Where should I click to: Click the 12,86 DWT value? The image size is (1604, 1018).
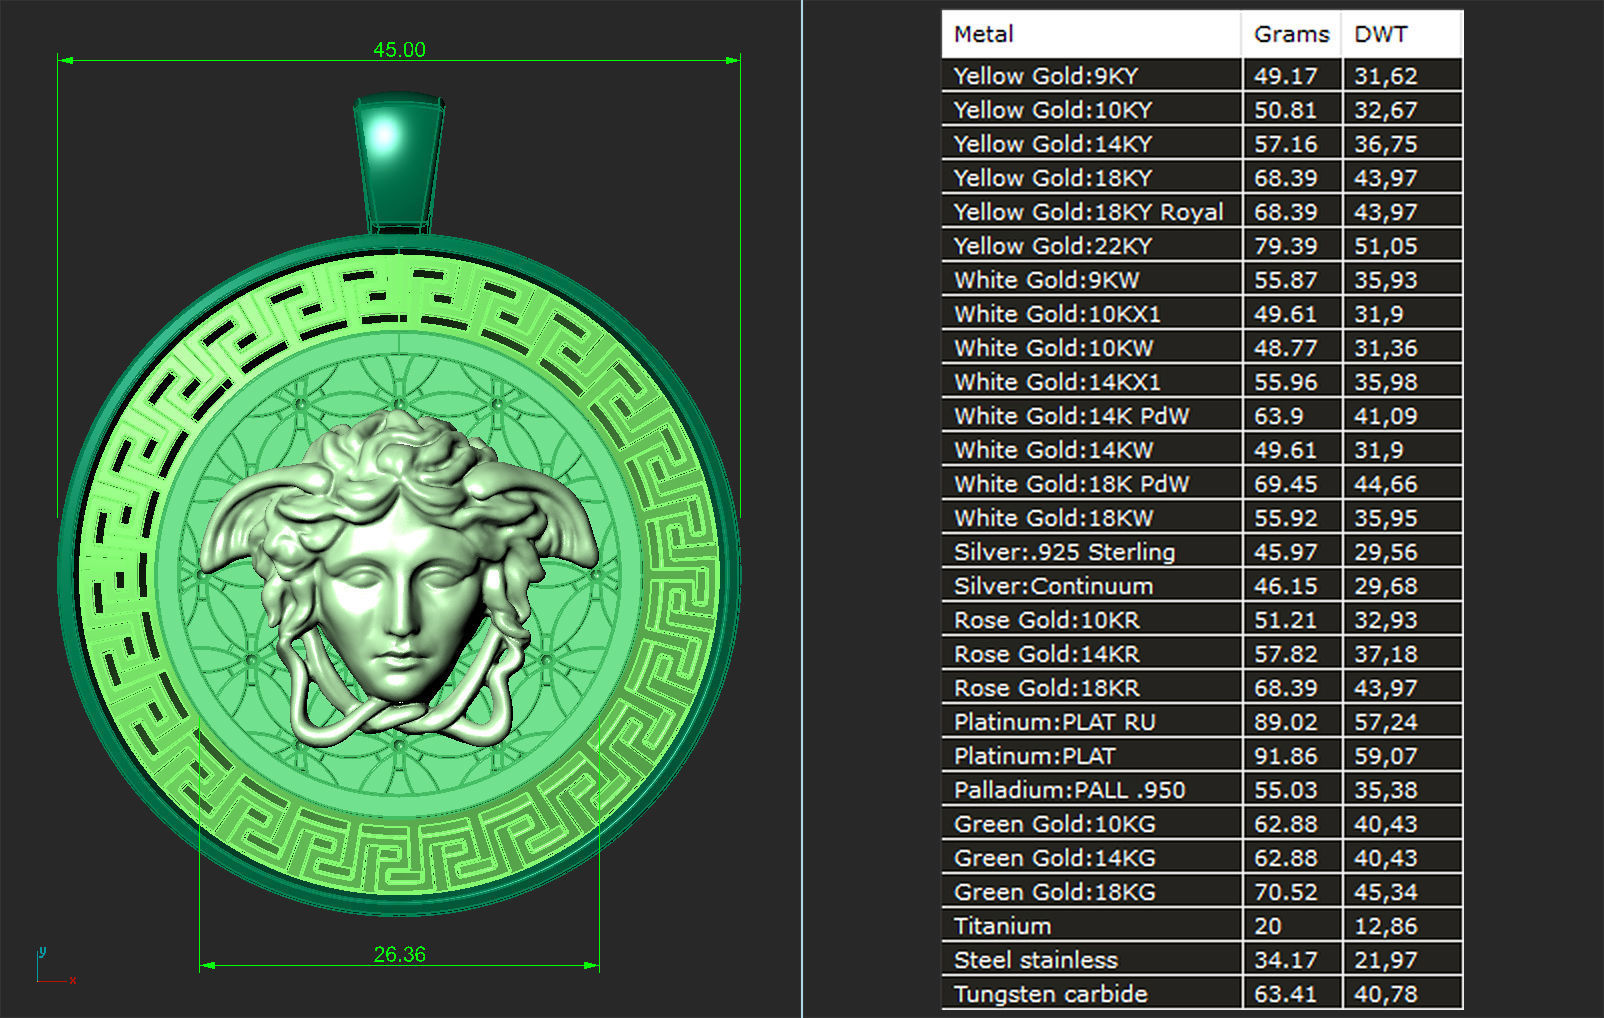click(1386, 926)
